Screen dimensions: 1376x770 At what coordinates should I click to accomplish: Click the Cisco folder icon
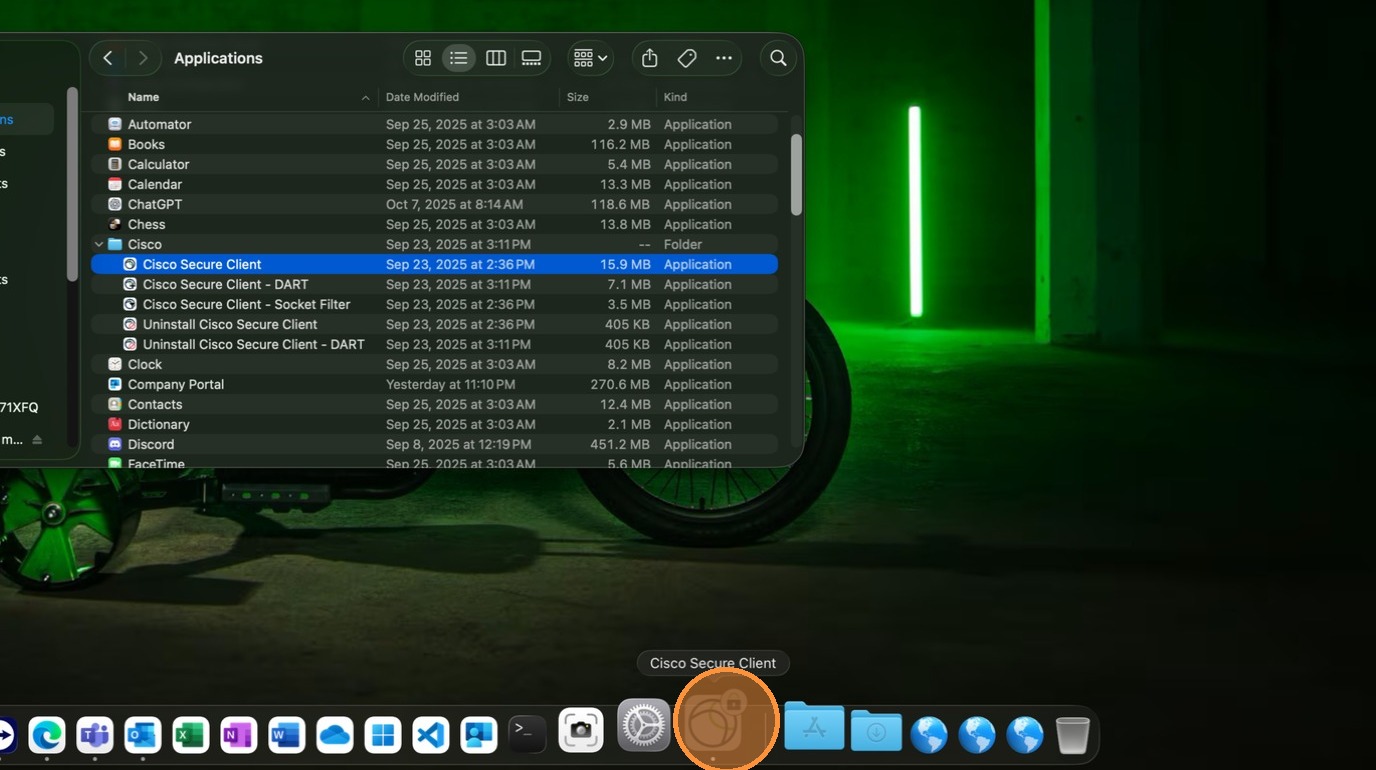(x=115, y=244)
